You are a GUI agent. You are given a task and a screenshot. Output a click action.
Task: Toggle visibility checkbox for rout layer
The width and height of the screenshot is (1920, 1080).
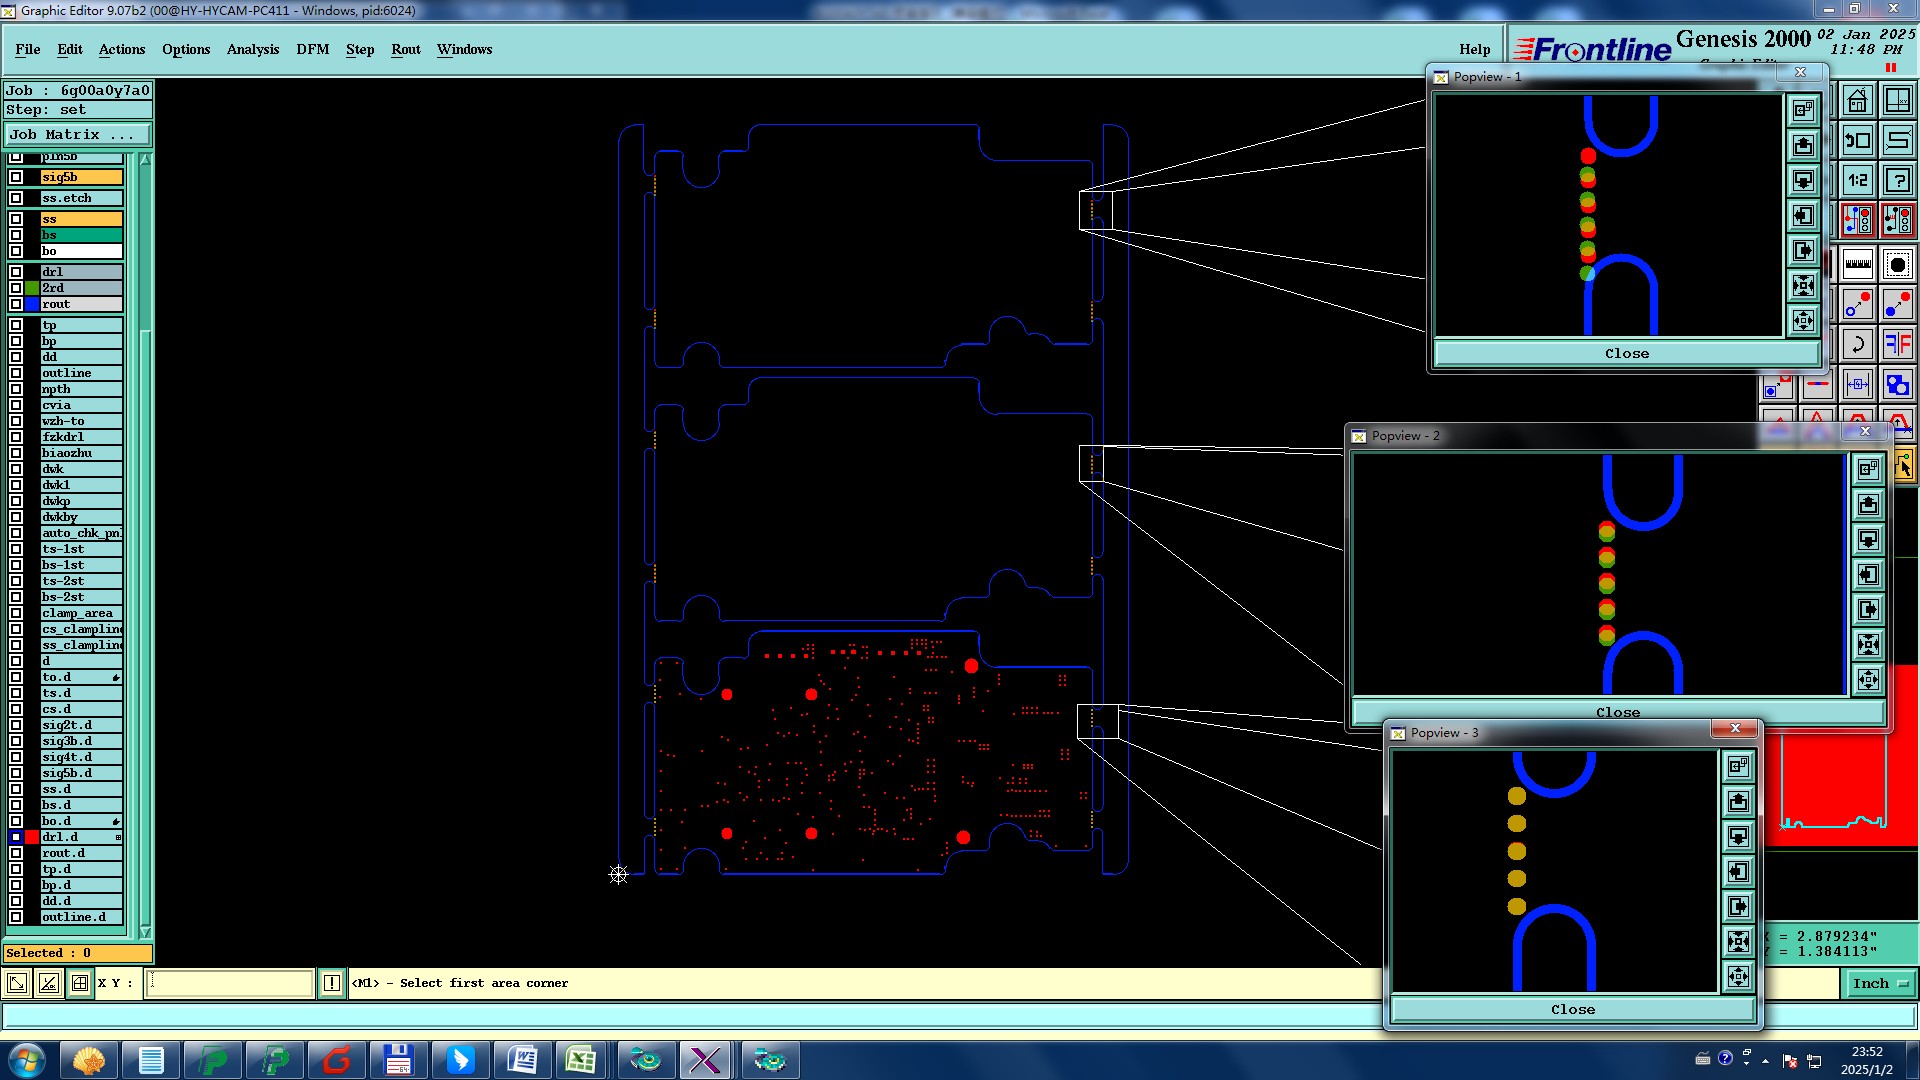[x=16, y=304]
